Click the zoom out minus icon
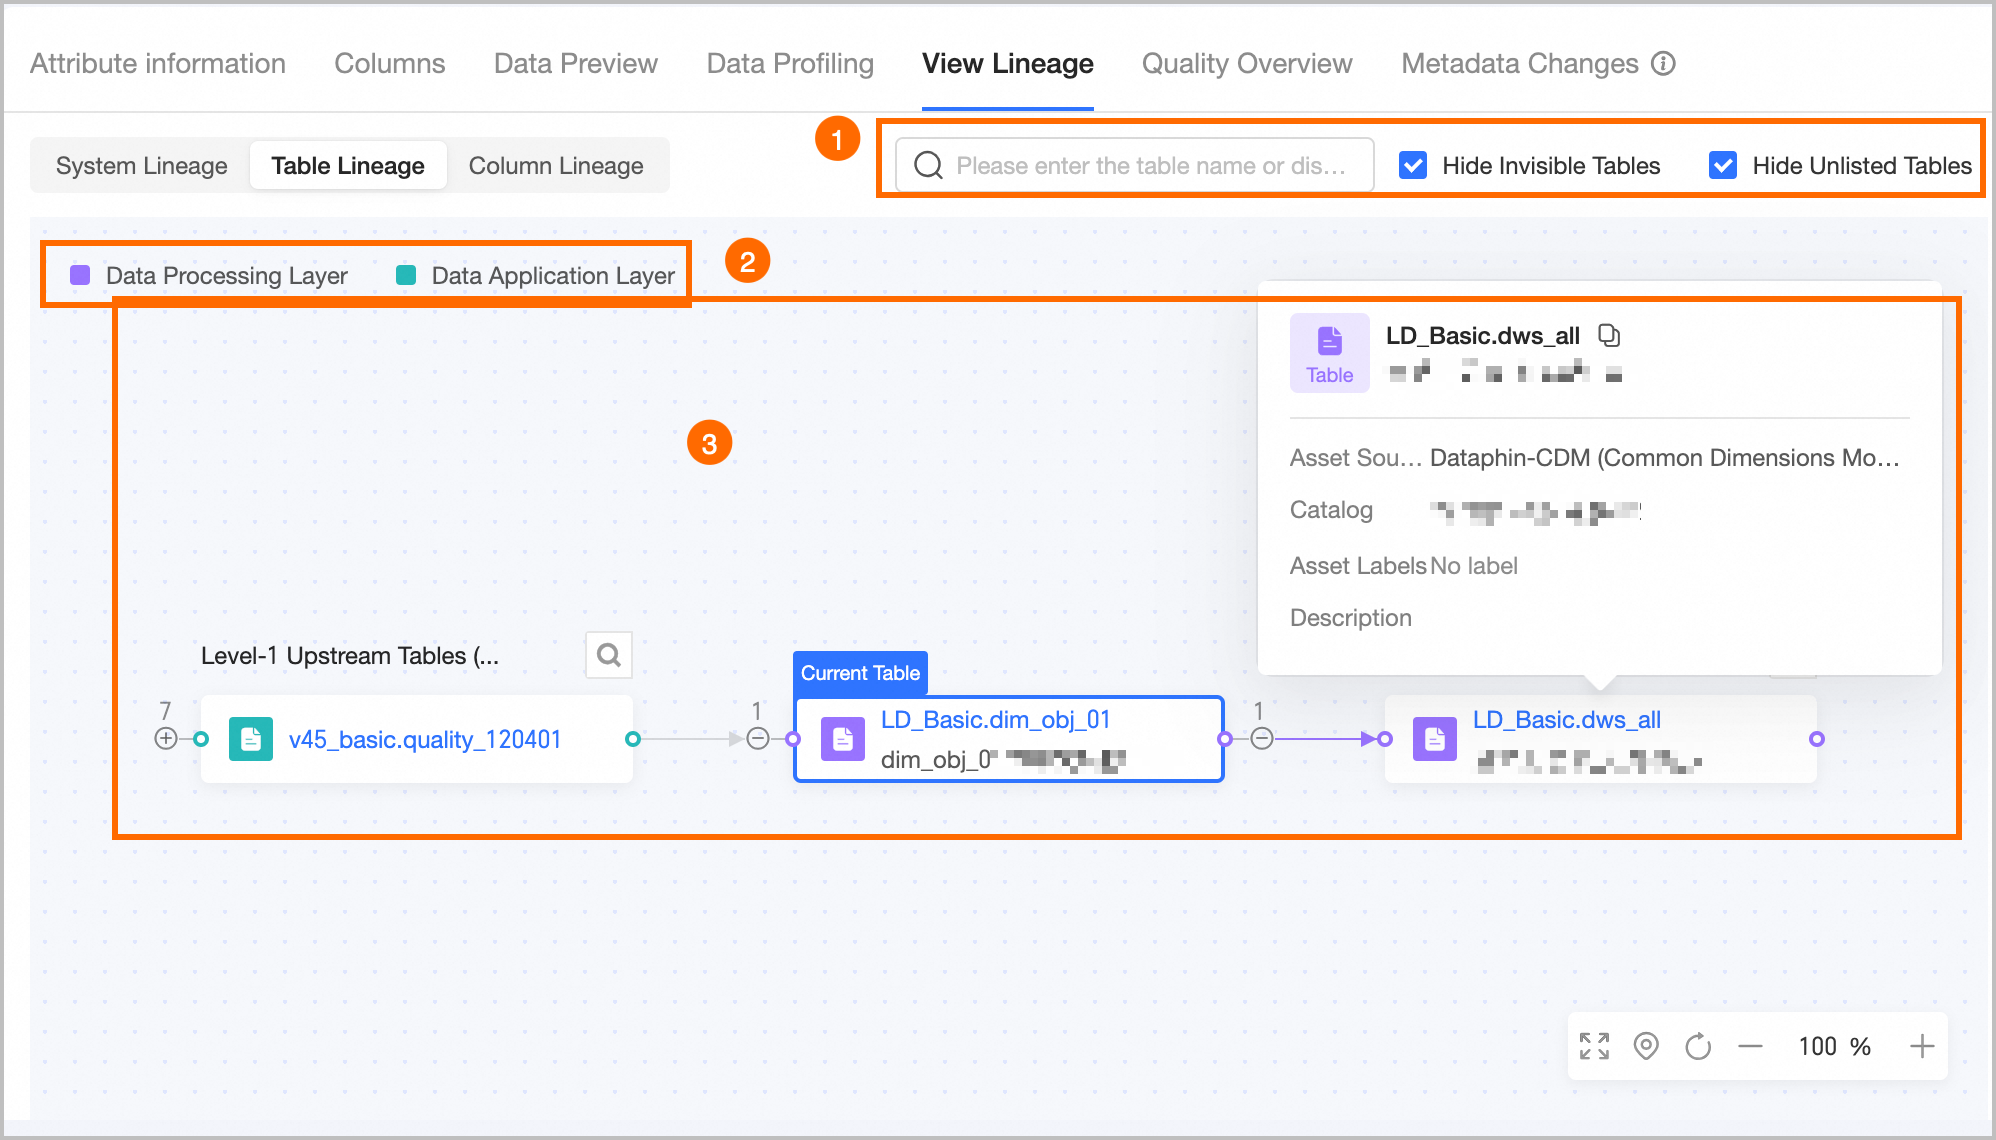Screen dimensions: 1996x1140 tap(1750, 1046)
